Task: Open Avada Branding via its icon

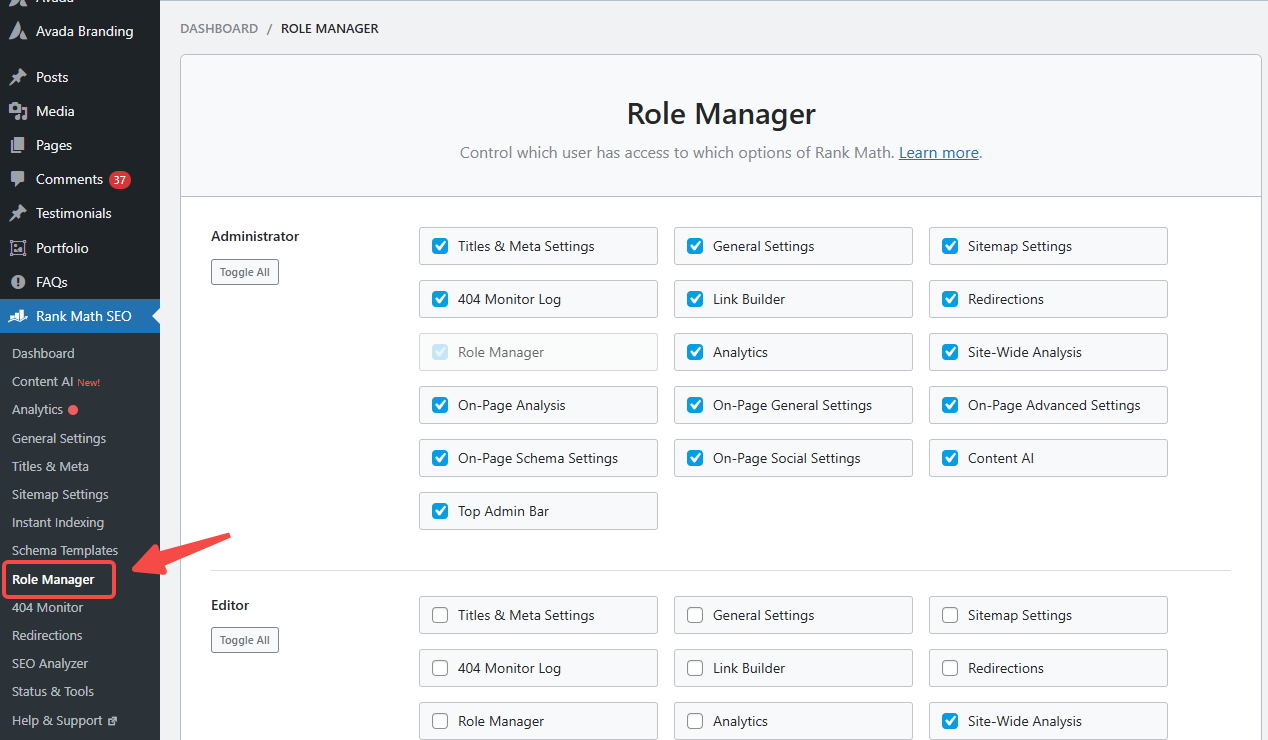Action: pyautogui.click(x=20, y=31)
